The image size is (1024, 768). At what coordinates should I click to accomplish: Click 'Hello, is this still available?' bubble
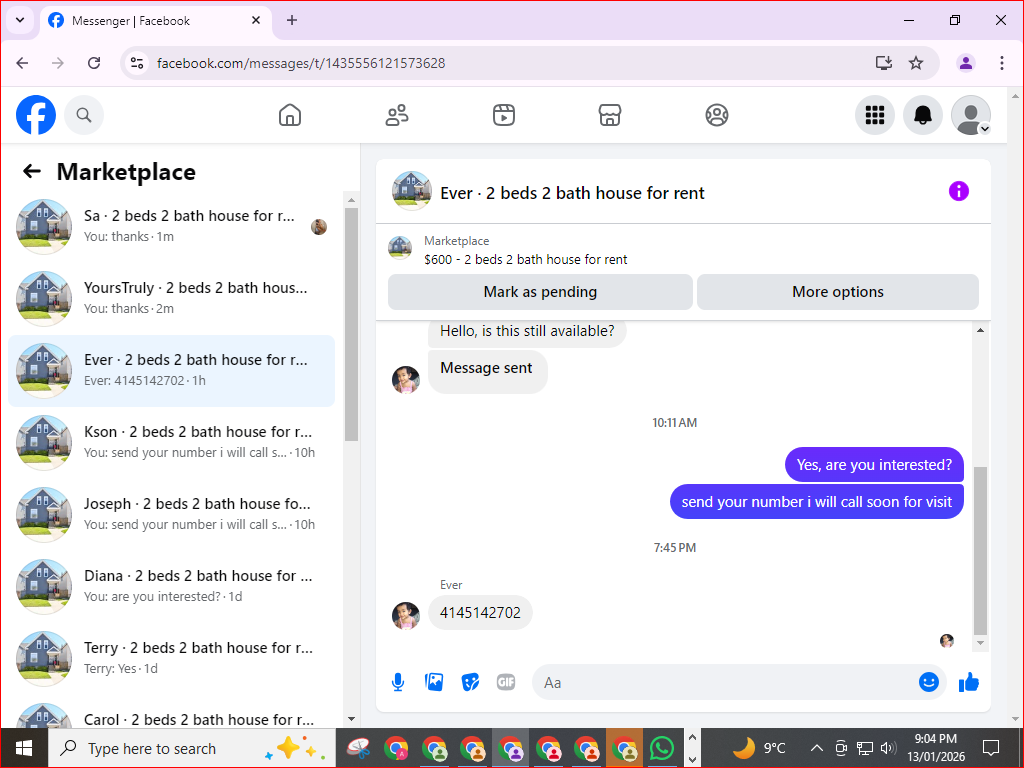point(527,332)
